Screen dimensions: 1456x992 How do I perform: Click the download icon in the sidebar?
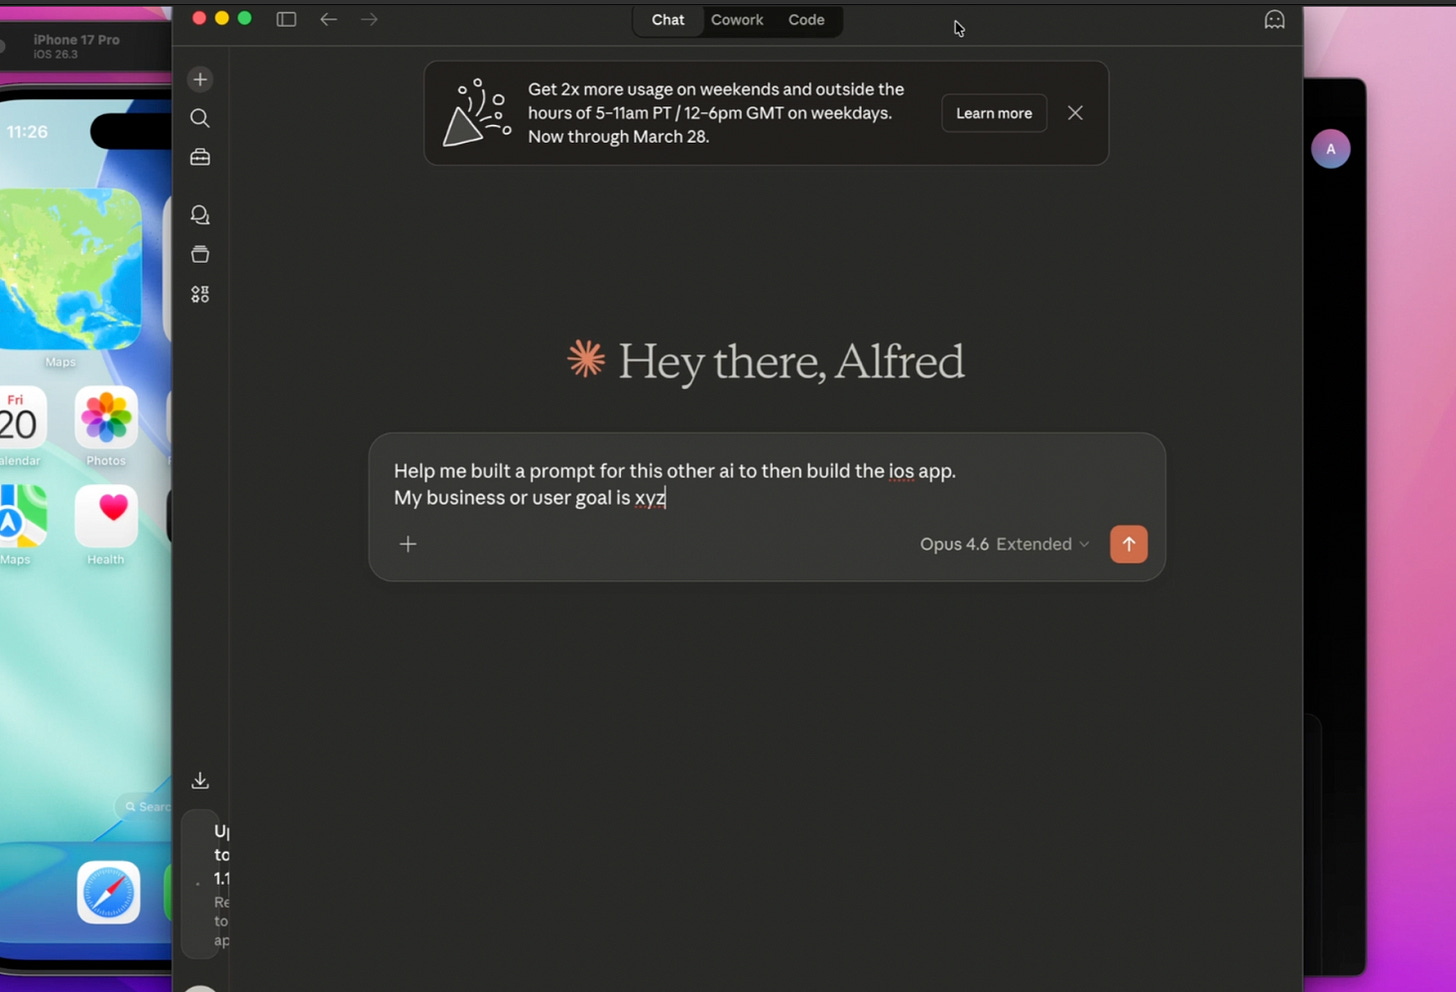200,780
